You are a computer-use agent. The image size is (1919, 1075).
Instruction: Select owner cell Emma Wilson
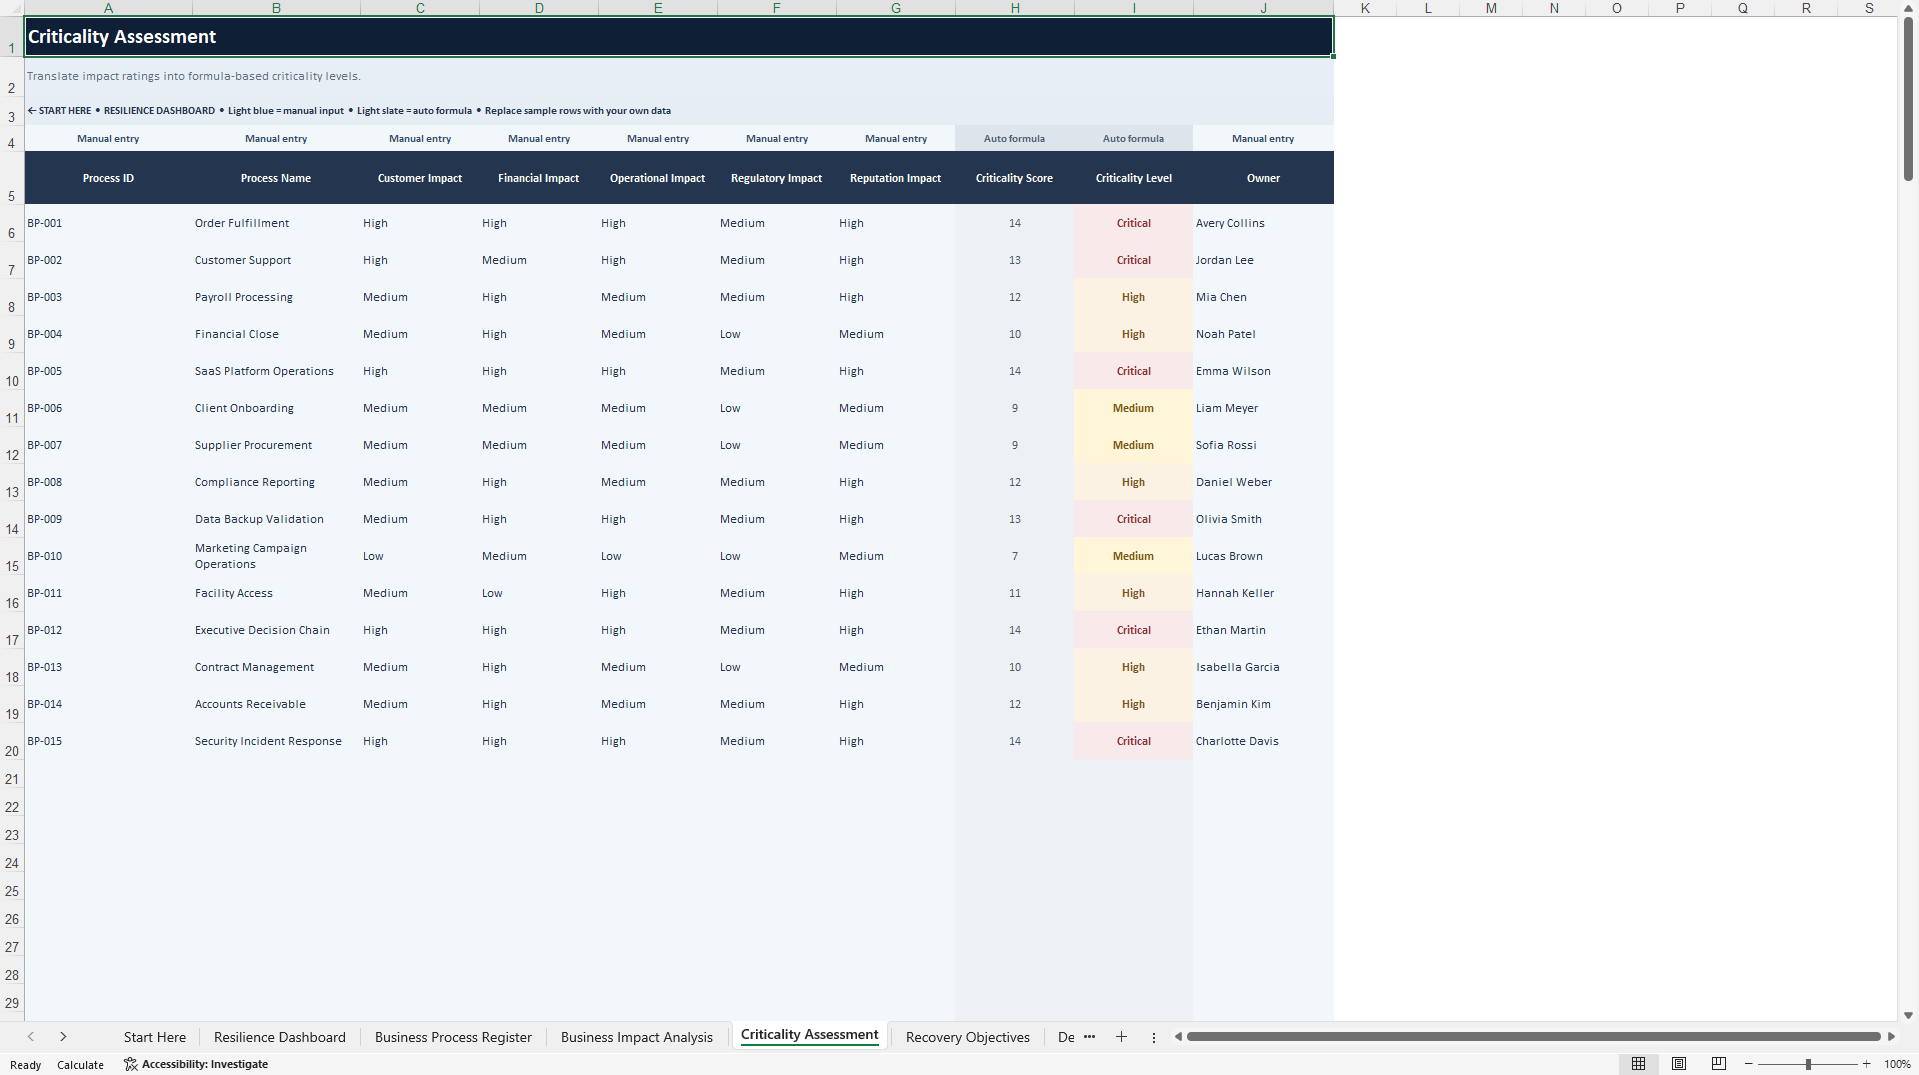[x=1263, y=371]
